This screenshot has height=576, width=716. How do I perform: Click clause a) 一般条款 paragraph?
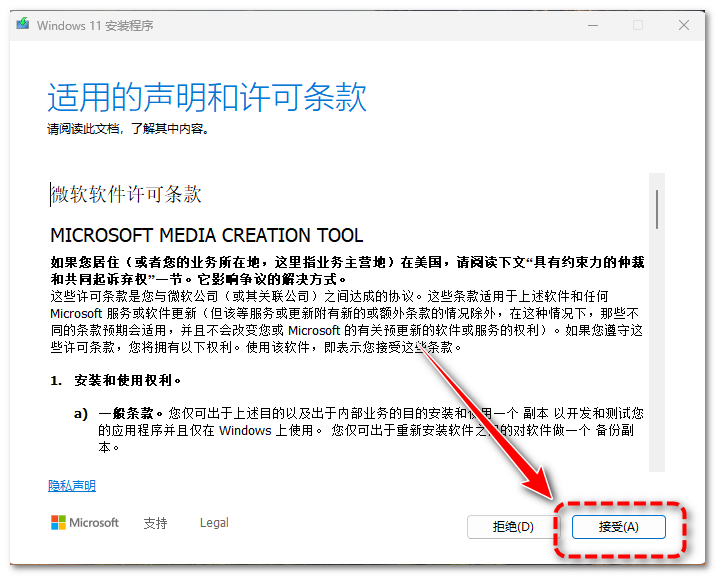coord(359,430)
